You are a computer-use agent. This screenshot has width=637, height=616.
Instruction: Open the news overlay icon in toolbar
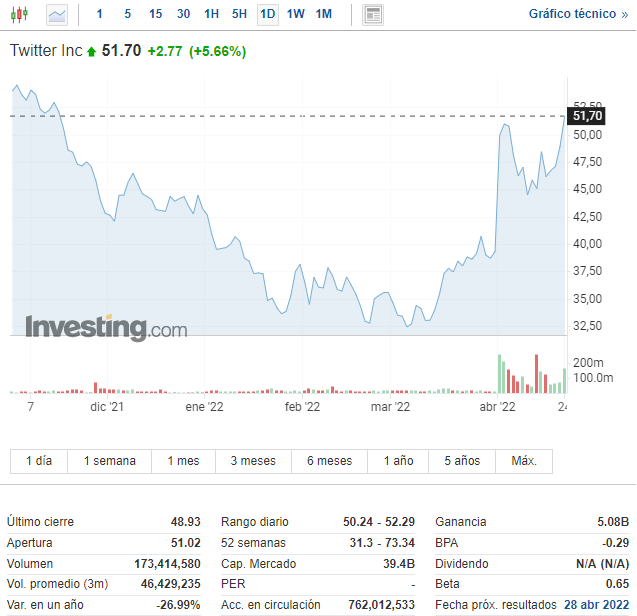(x=373, y=14)
